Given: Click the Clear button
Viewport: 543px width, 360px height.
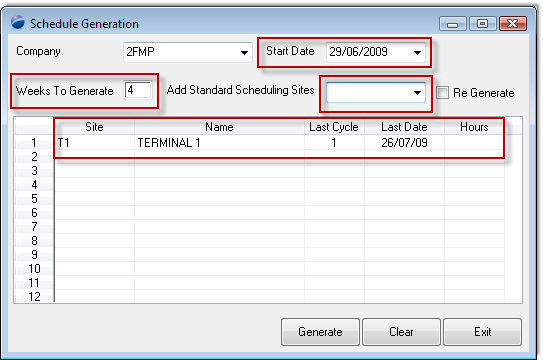Looking at the screenshot, I should point(401,332).
